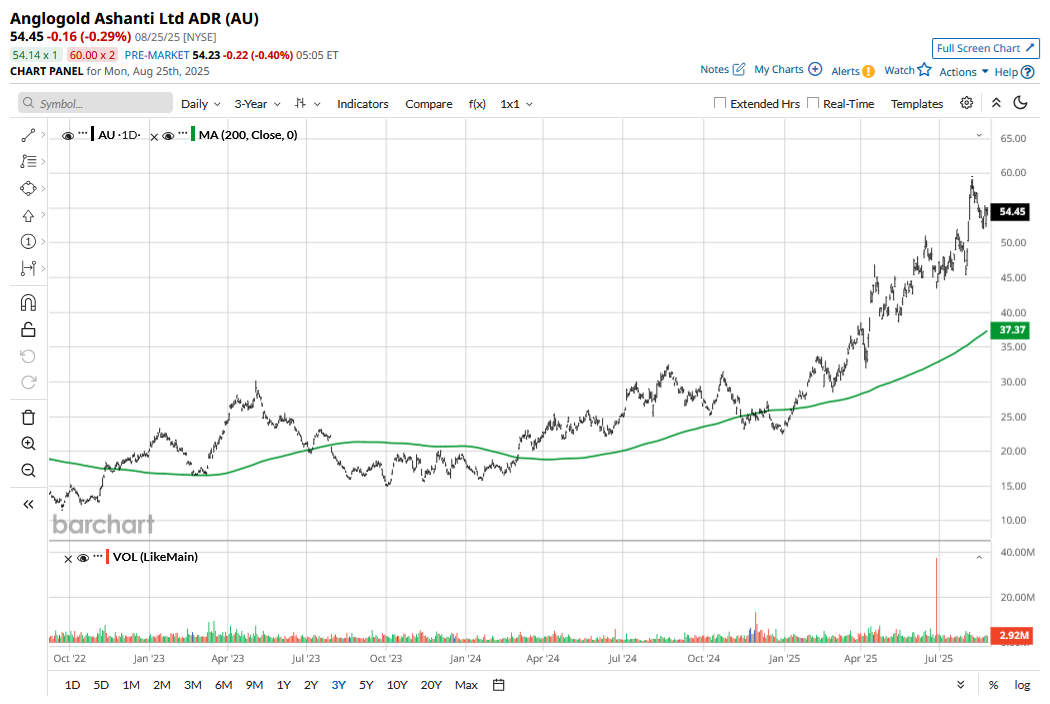Collapse the main price pane chevron
Viewport: 1050px width, 704px height.
click(x=979, y=135)
